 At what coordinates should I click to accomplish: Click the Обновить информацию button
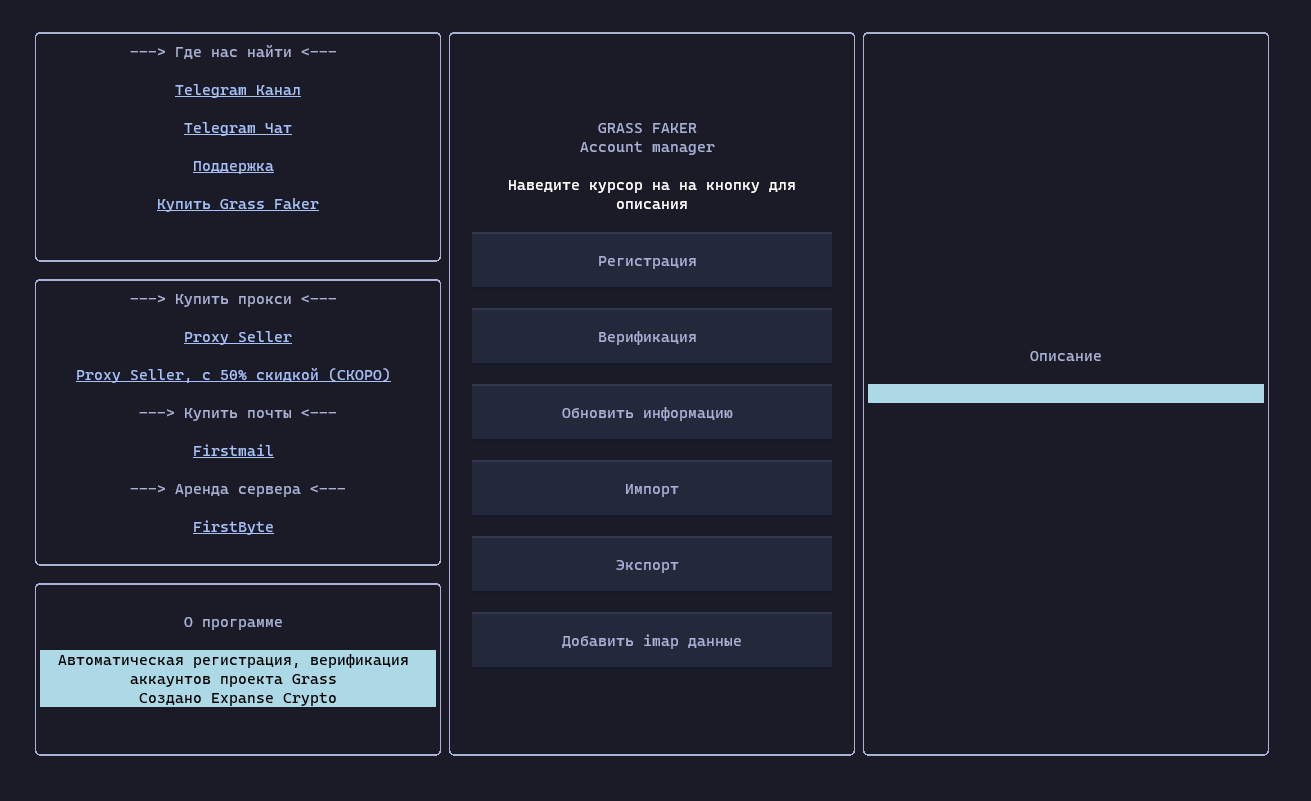point(651,413)
